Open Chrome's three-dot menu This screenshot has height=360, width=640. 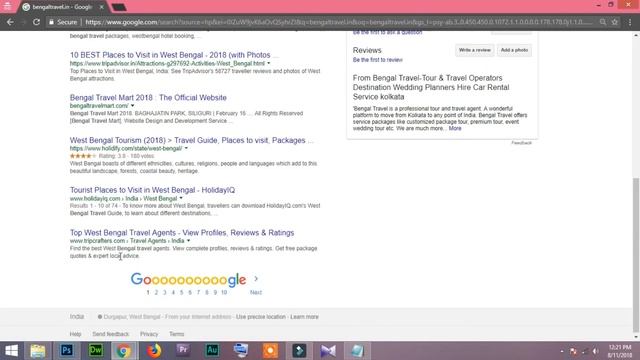pos(630,22)
